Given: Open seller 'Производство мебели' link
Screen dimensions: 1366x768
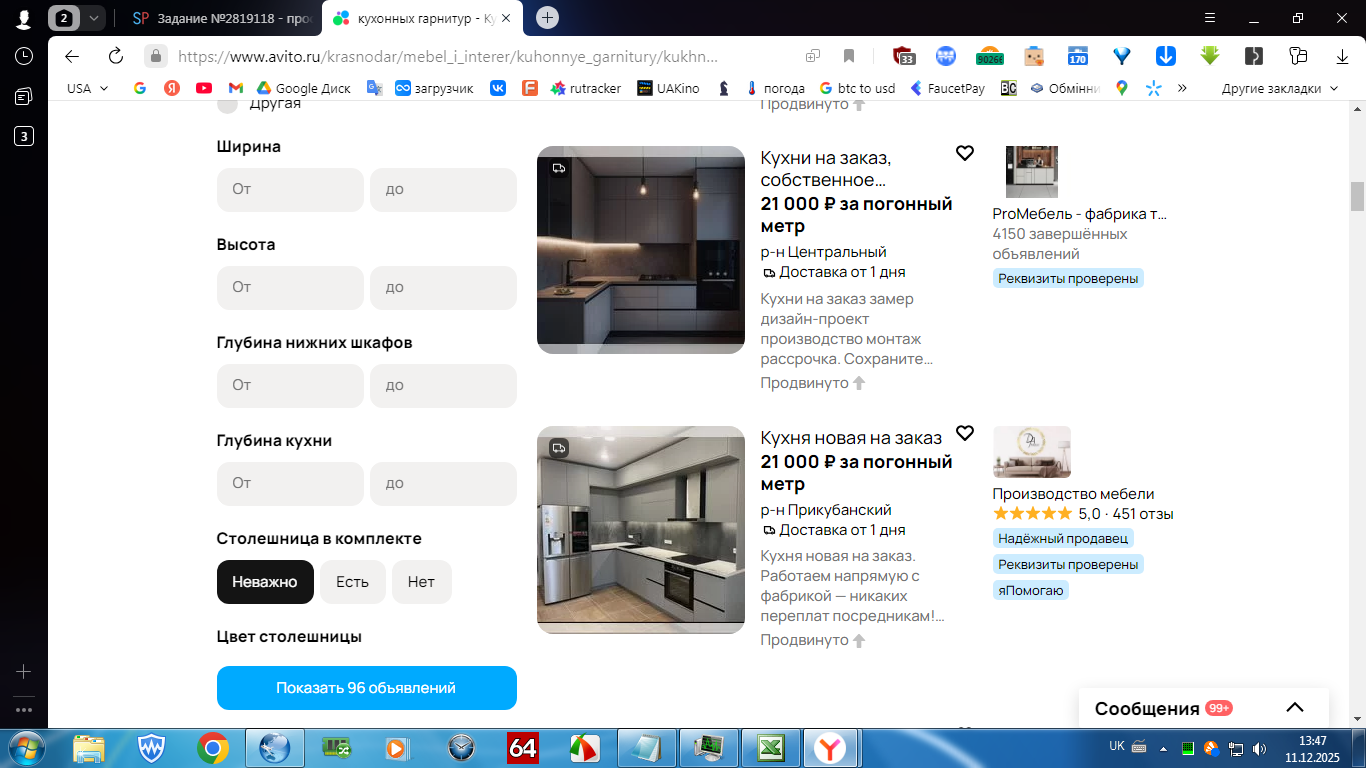Looking at the screenshot, I should pyautogui.click(x=1073, y=494).
